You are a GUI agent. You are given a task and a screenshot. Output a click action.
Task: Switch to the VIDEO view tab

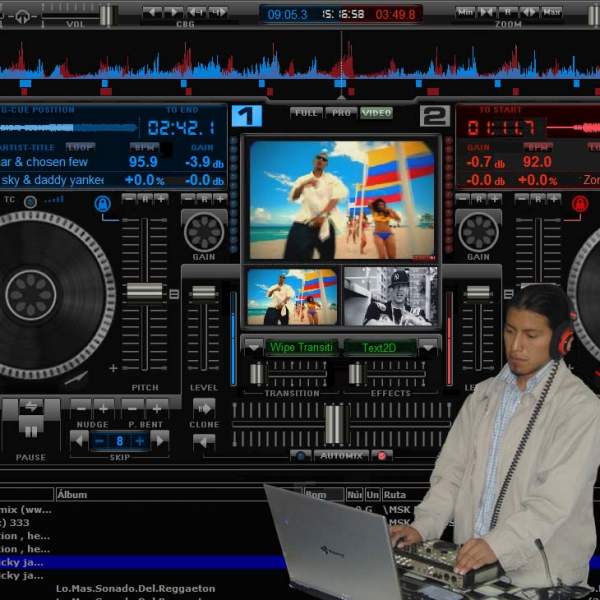tap(376, 113)
